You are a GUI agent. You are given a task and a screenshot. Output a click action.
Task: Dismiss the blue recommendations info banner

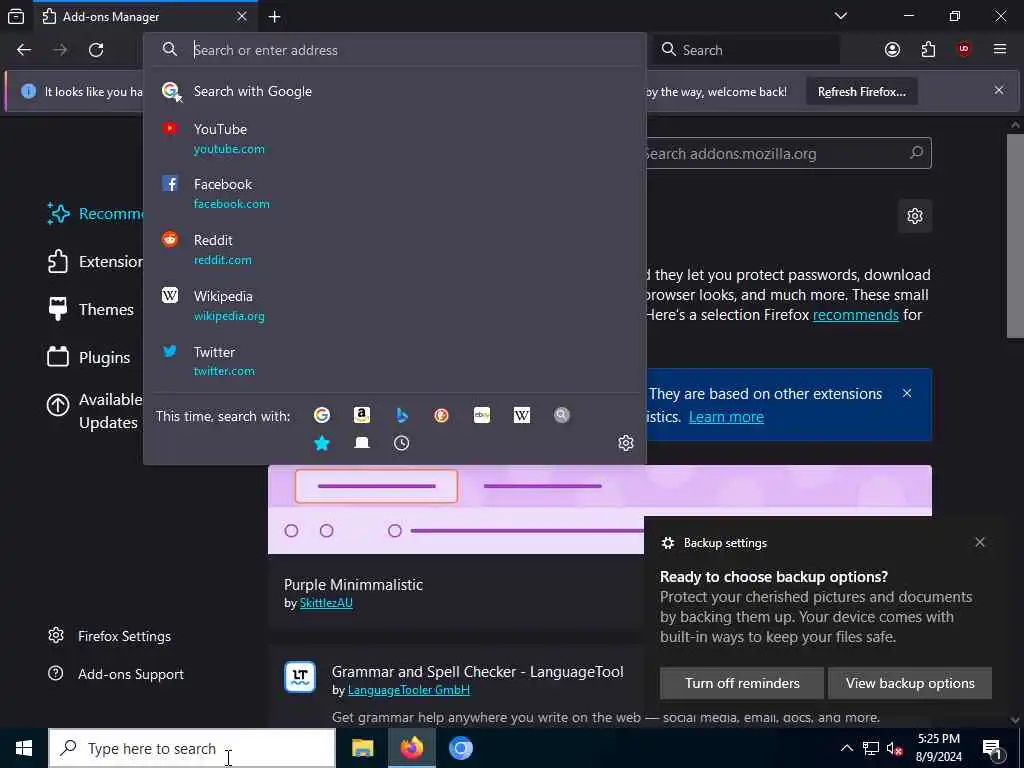coord(907,393)
